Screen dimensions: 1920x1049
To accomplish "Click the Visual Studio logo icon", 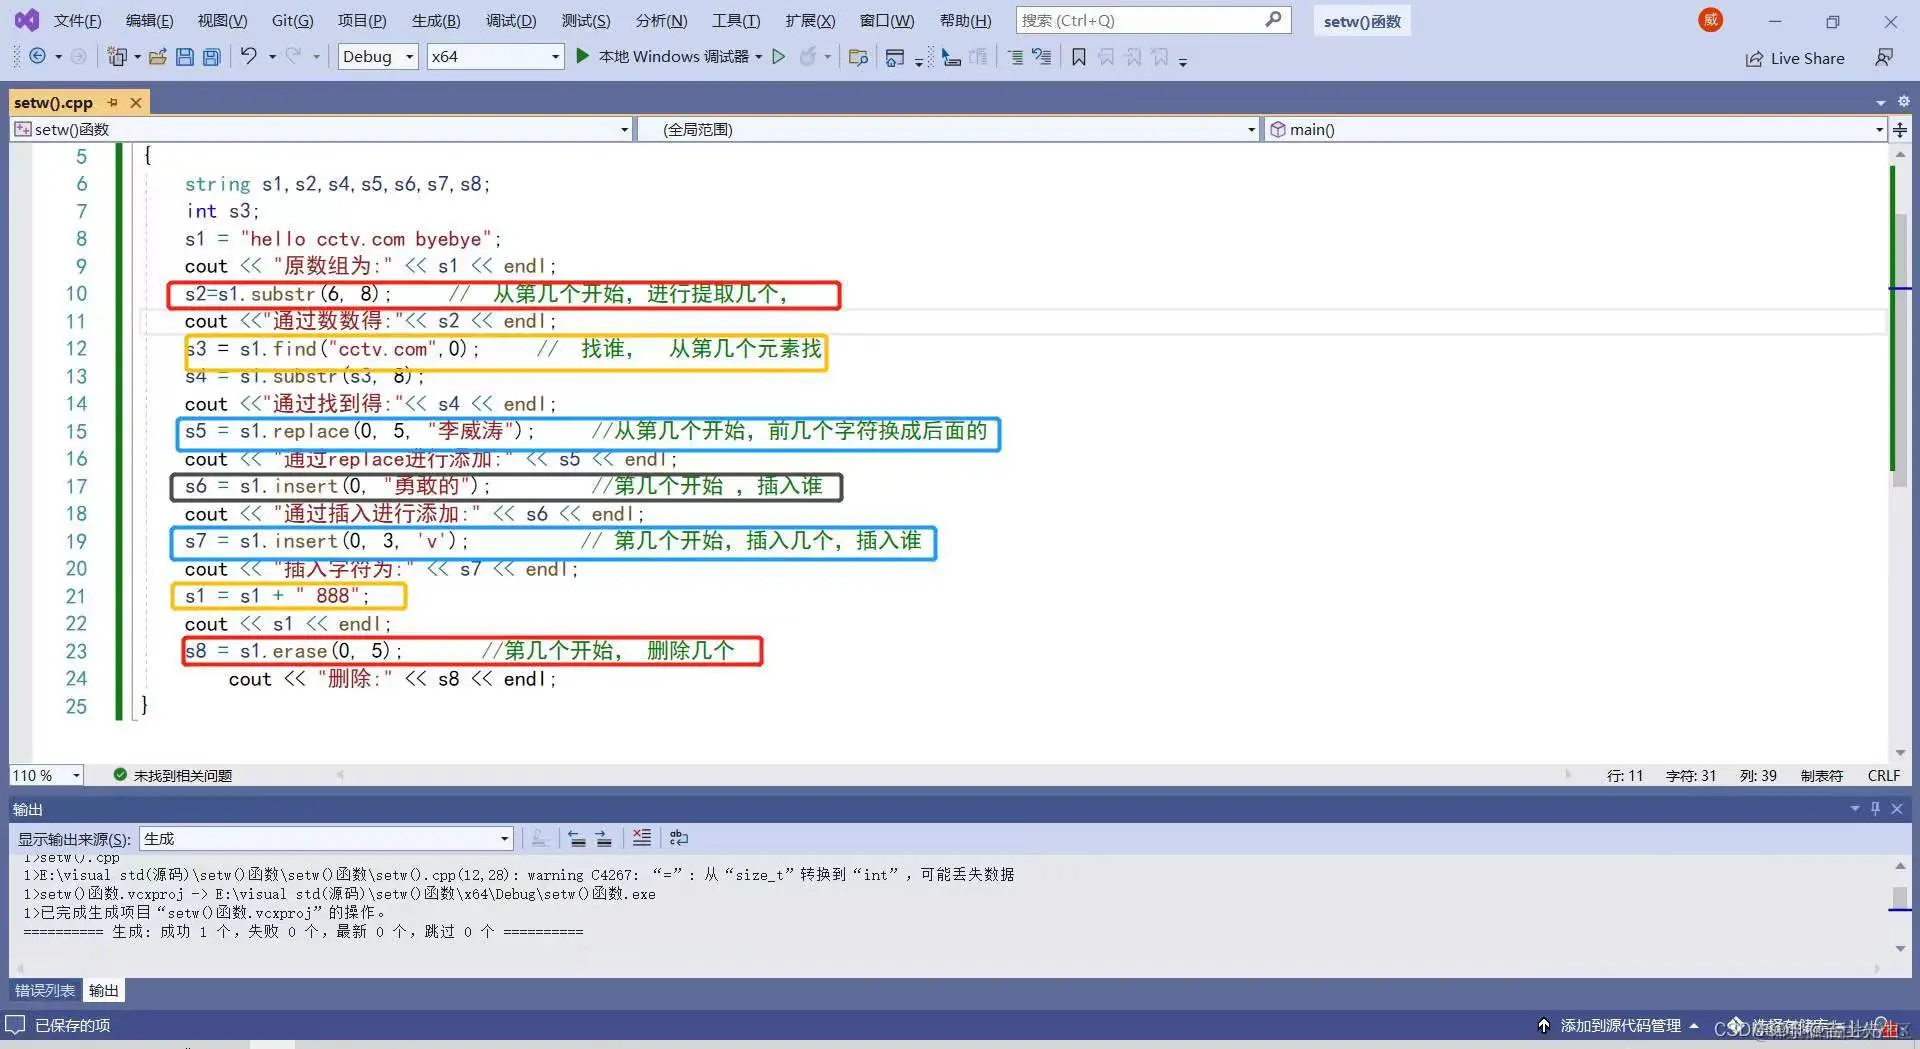I will pos(27,20).
